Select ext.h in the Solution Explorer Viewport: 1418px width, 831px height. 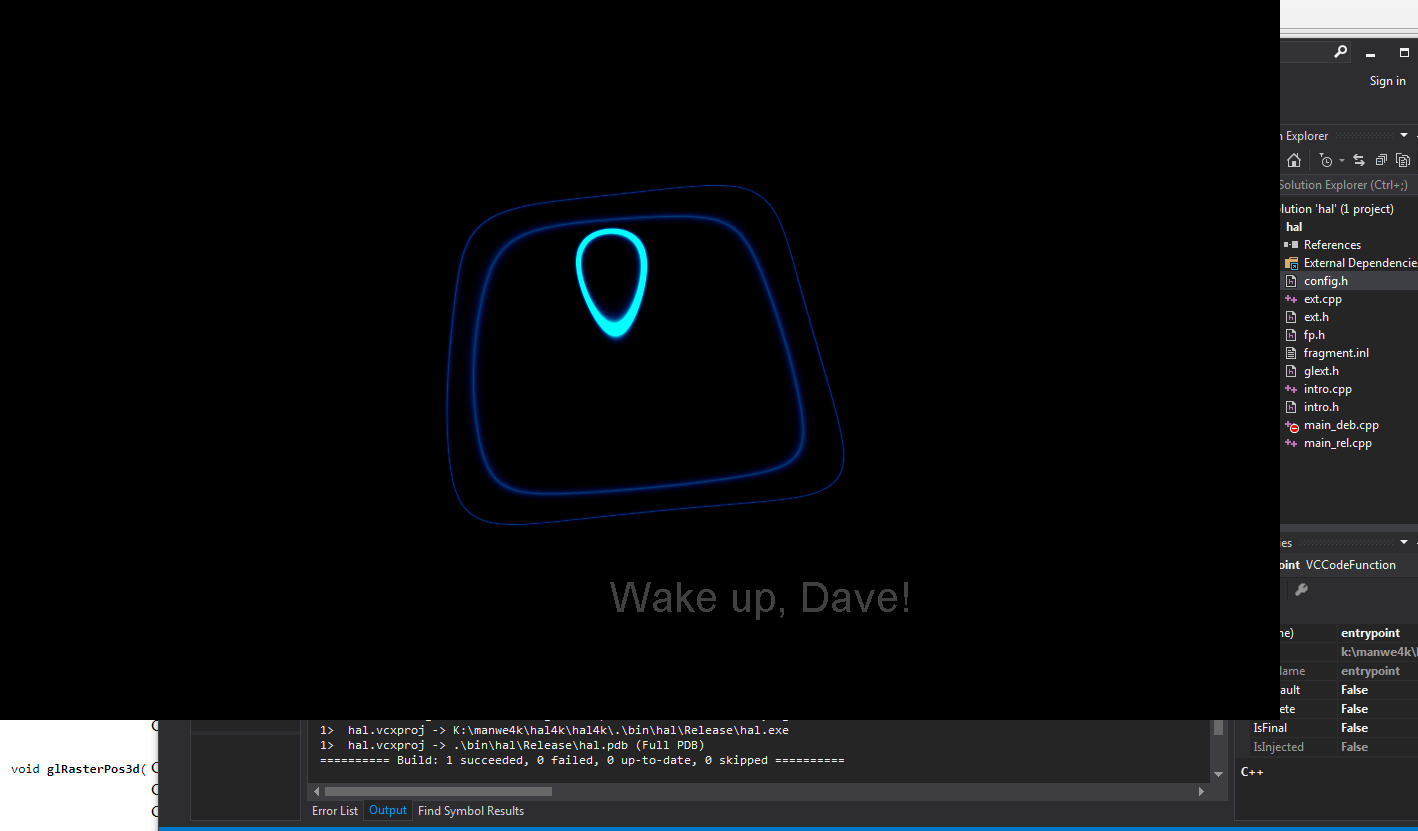point(1316,317)
